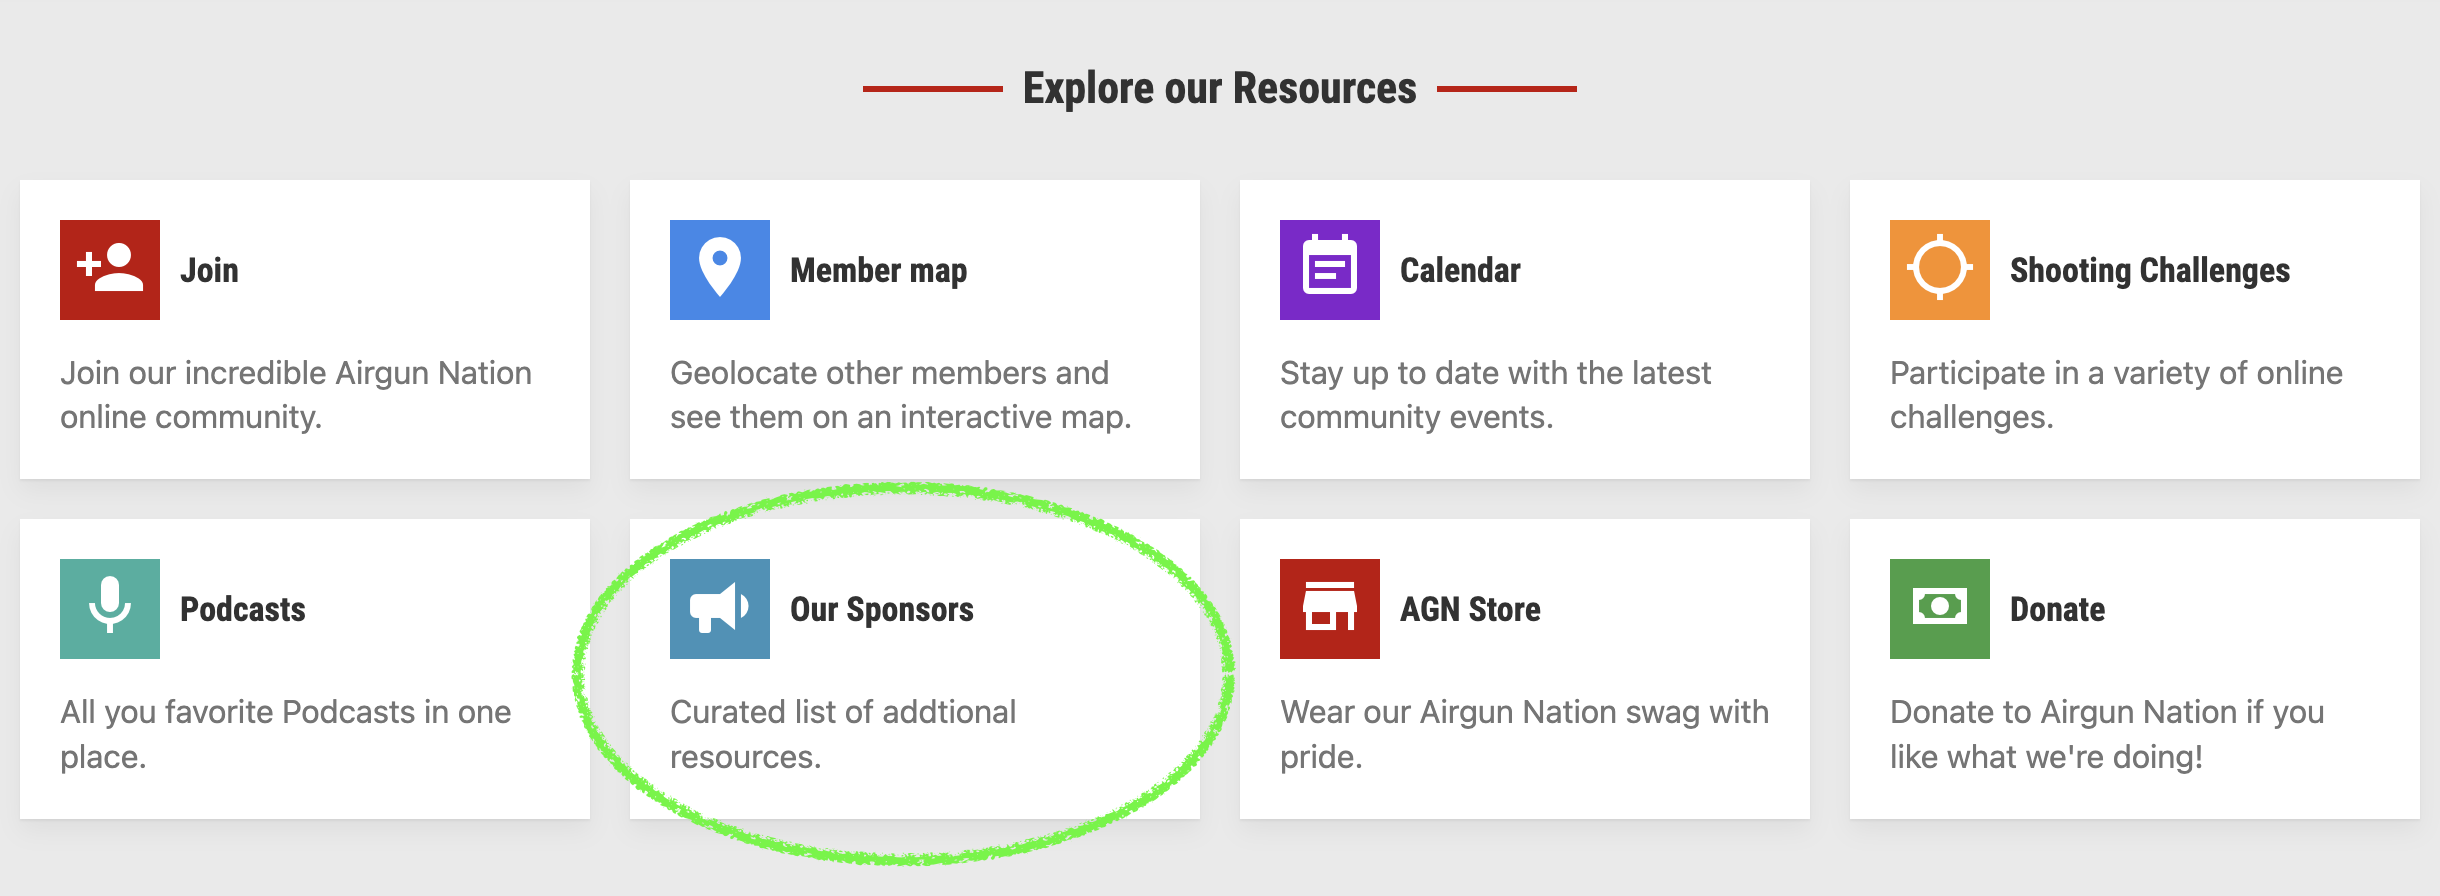Visit the AGN Store heading link
This screenshot has width=2440, height=896.
coord(1470,609)
